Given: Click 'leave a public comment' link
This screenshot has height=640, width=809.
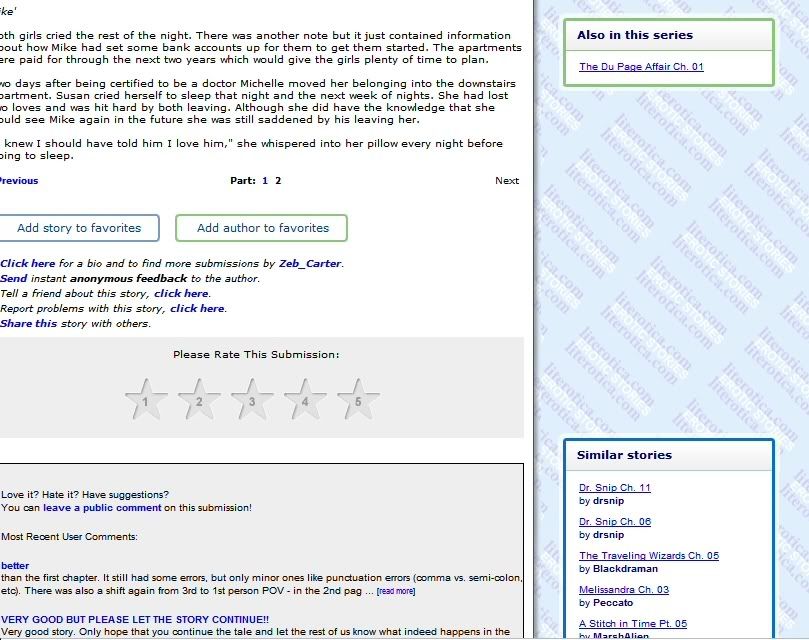Looking at the screenshot, I should [x=102, y=508].
